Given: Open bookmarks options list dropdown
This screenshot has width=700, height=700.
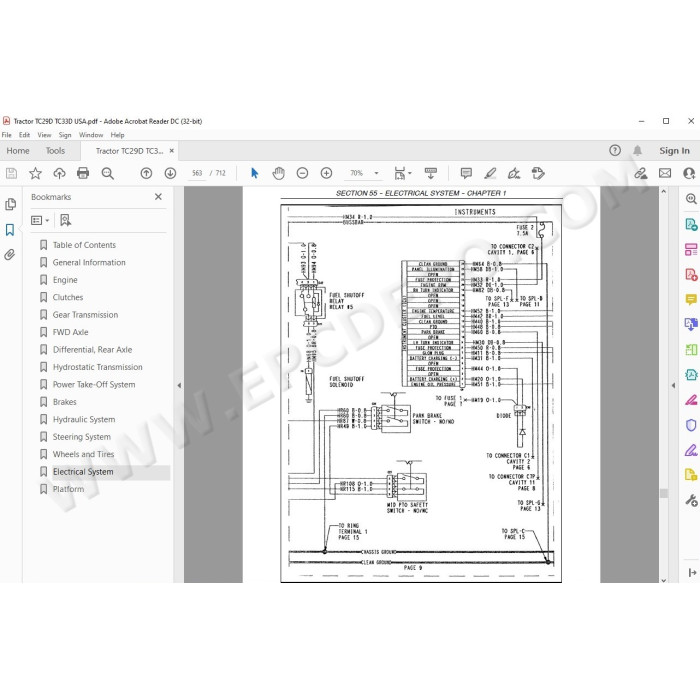Looking at the screenshot, I should point(40,220).
